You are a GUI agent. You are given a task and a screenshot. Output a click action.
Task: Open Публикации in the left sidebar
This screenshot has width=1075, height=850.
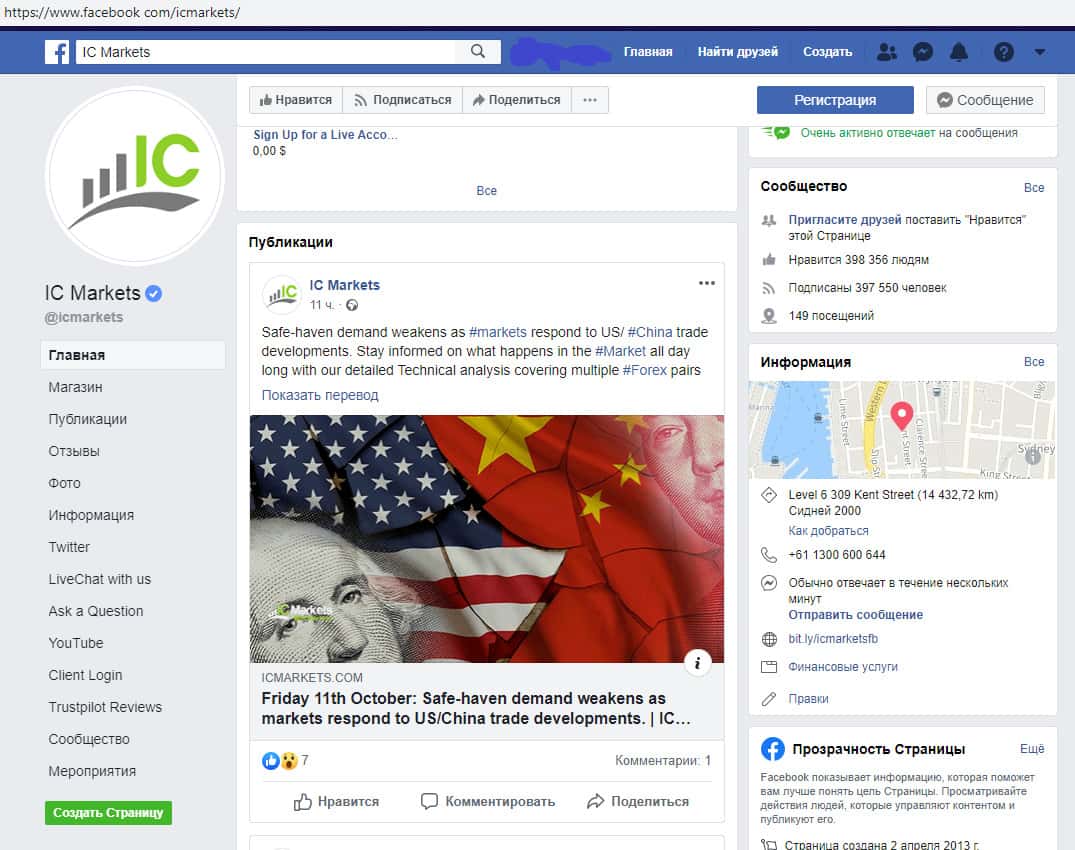pos(88,419)
